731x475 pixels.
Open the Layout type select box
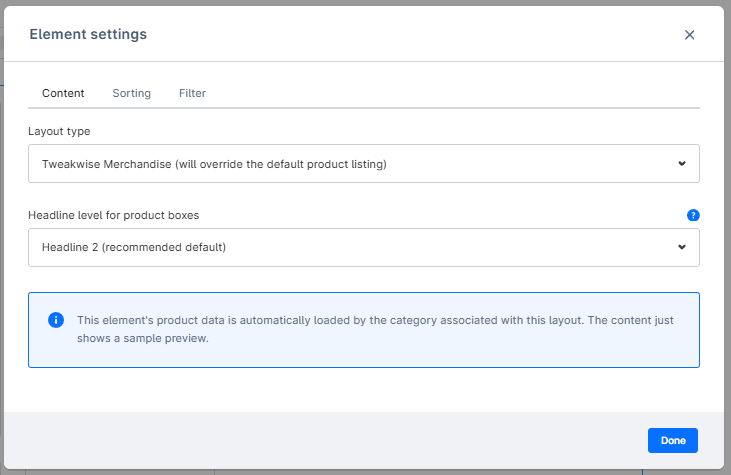pyautogui.click(x=364, y=164)
